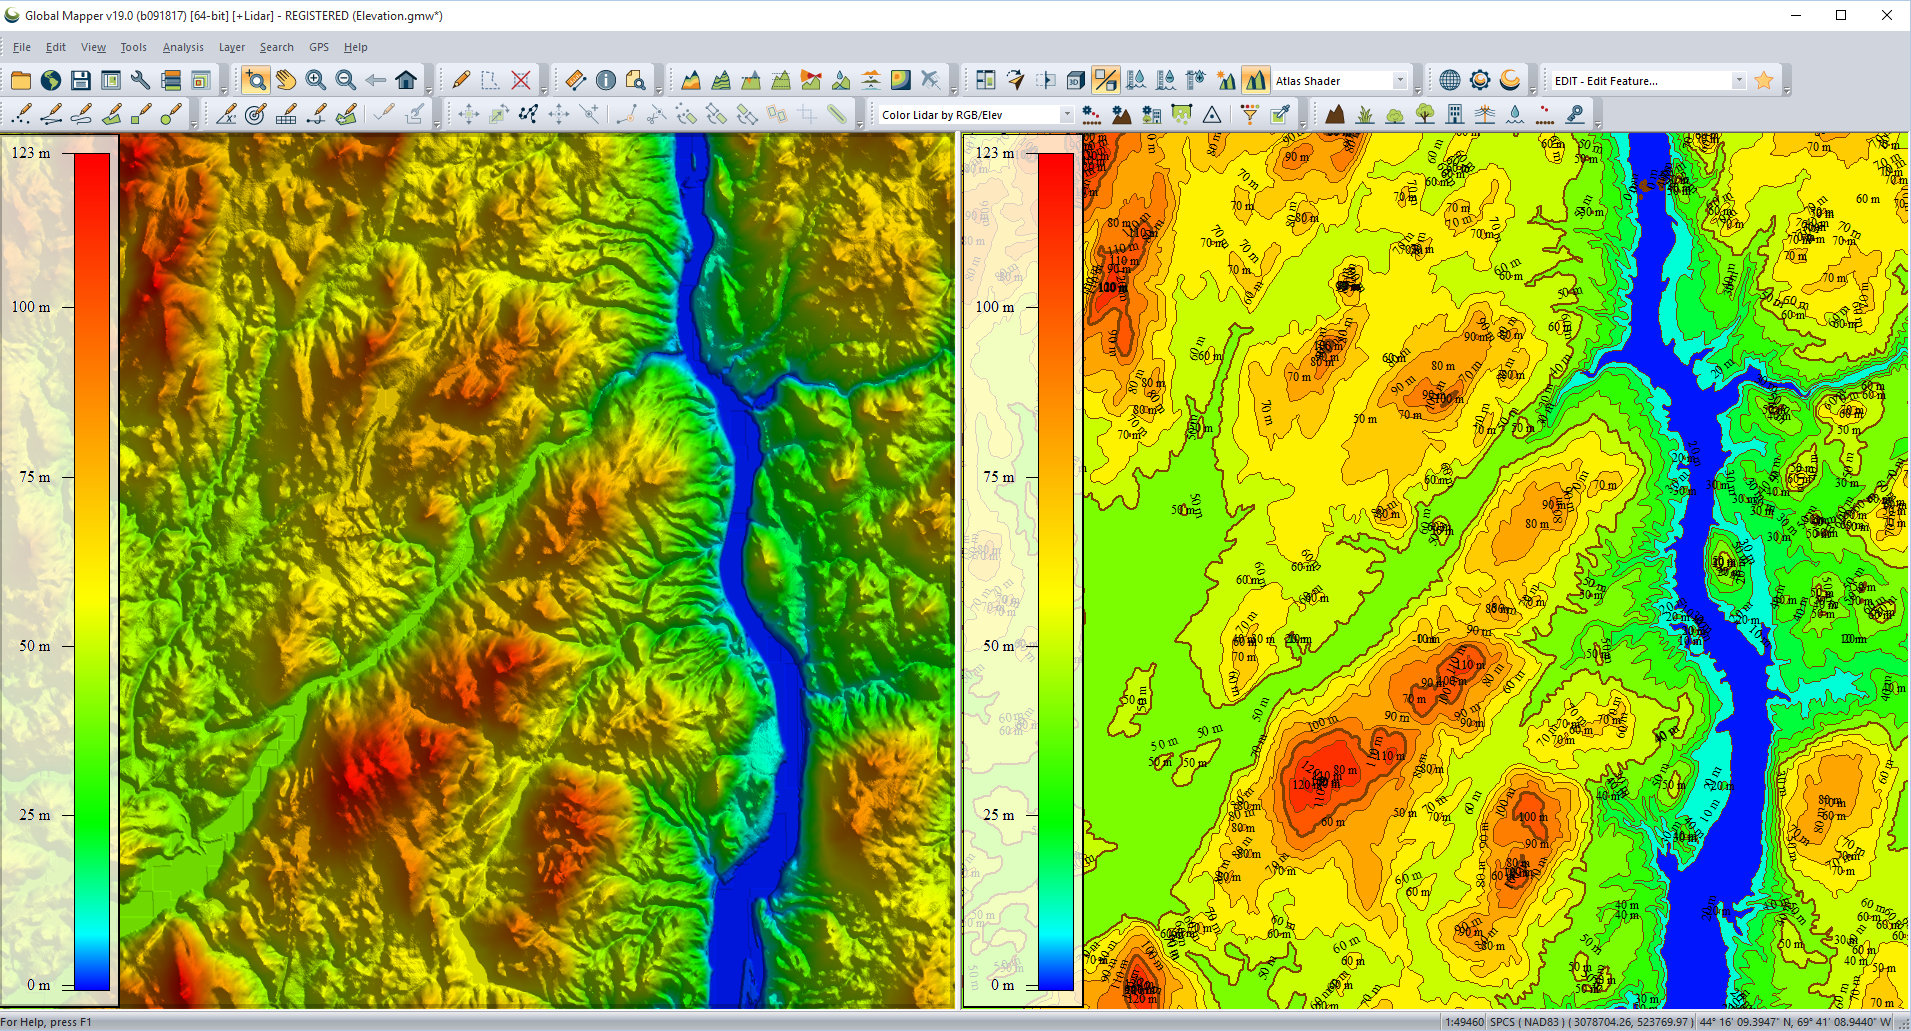Open the Search menu

(x=277, y=47)
